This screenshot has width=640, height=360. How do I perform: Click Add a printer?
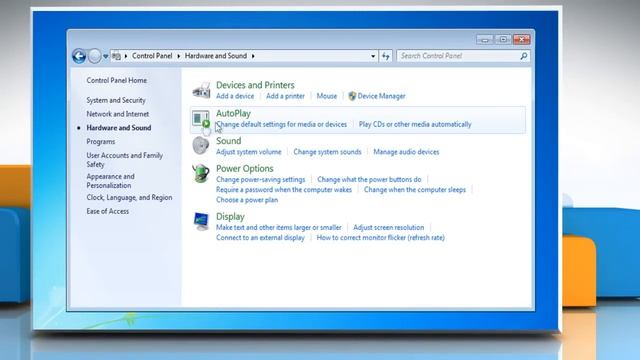tap(285, 96)
